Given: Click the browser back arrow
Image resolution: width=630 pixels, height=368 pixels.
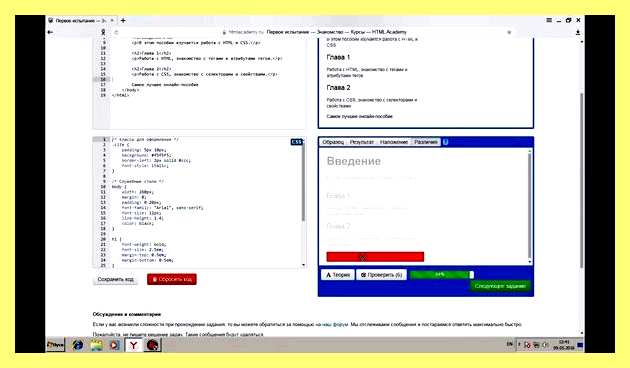Looking at the screenshot, I should click(51, 32).
